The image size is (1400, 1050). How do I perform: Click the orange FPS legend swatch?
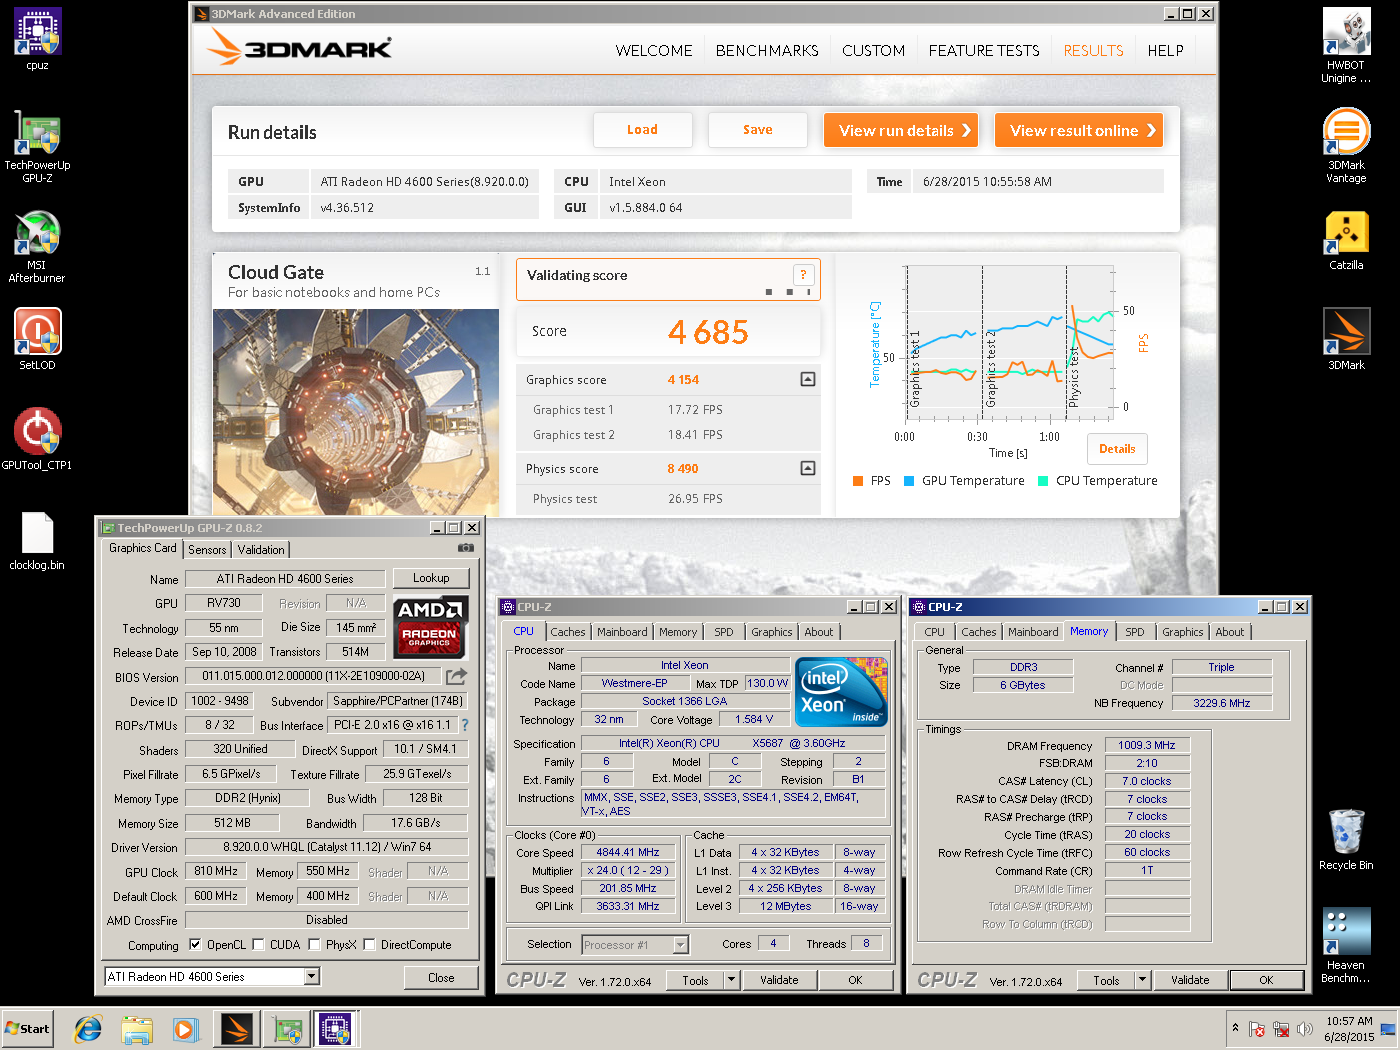[x=858, y=481]
